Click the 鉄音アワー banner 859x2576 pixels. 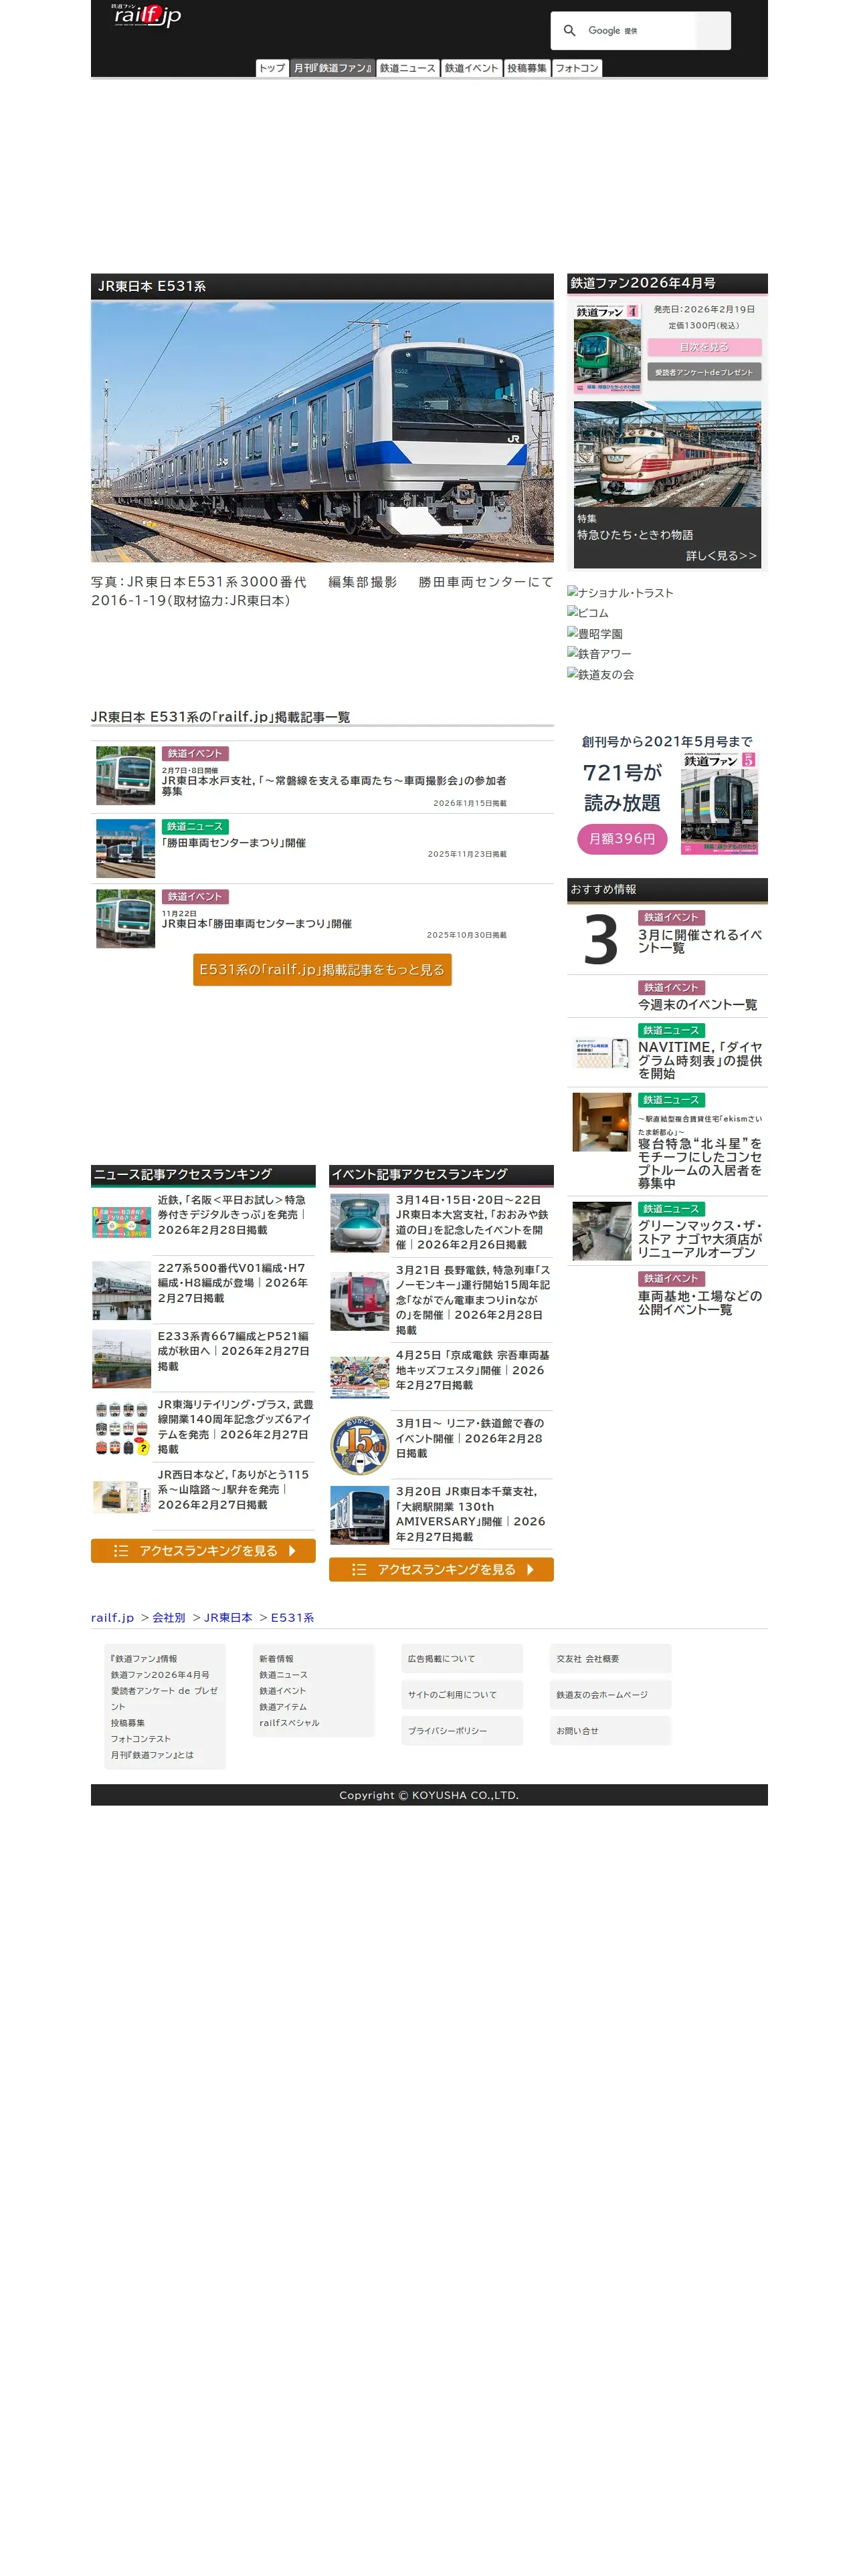(x=599, y=653)
